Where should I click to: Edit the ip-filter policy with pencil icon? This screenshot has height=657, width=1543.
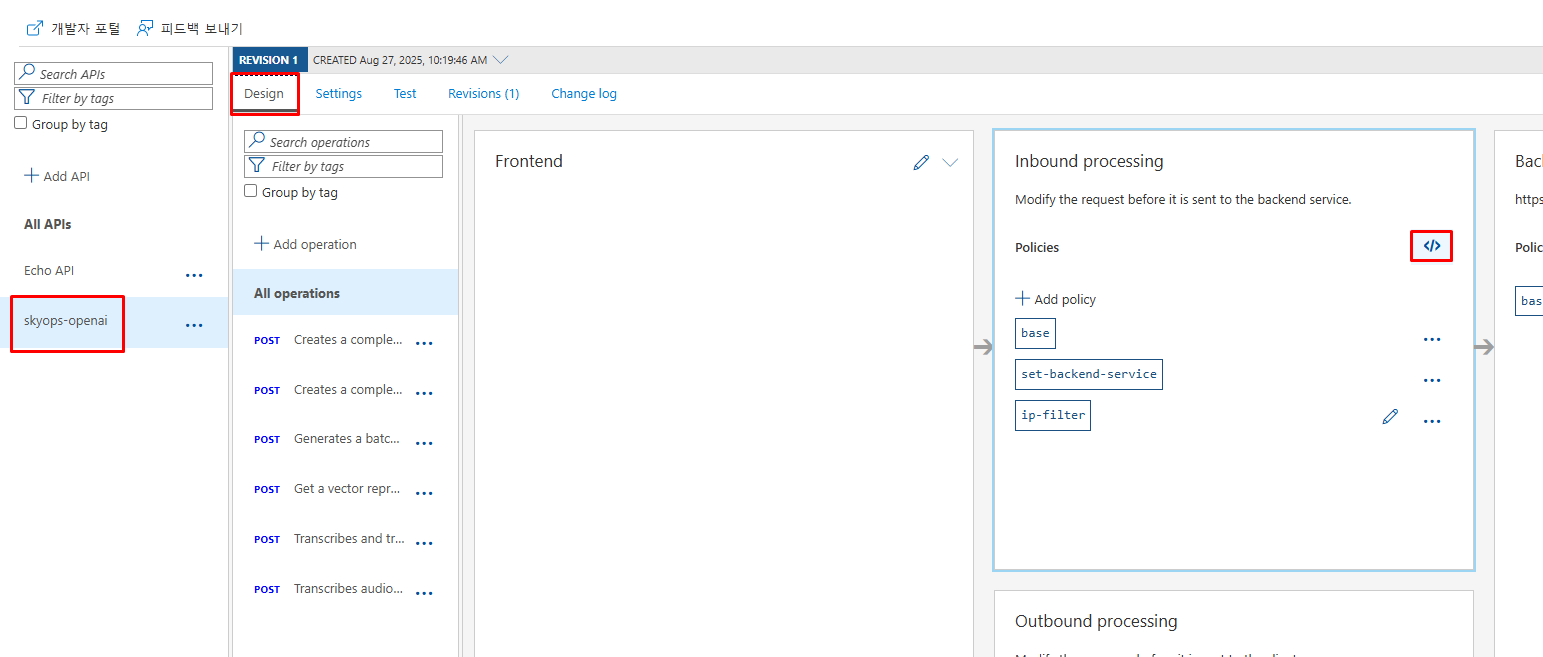(1390, 417)
